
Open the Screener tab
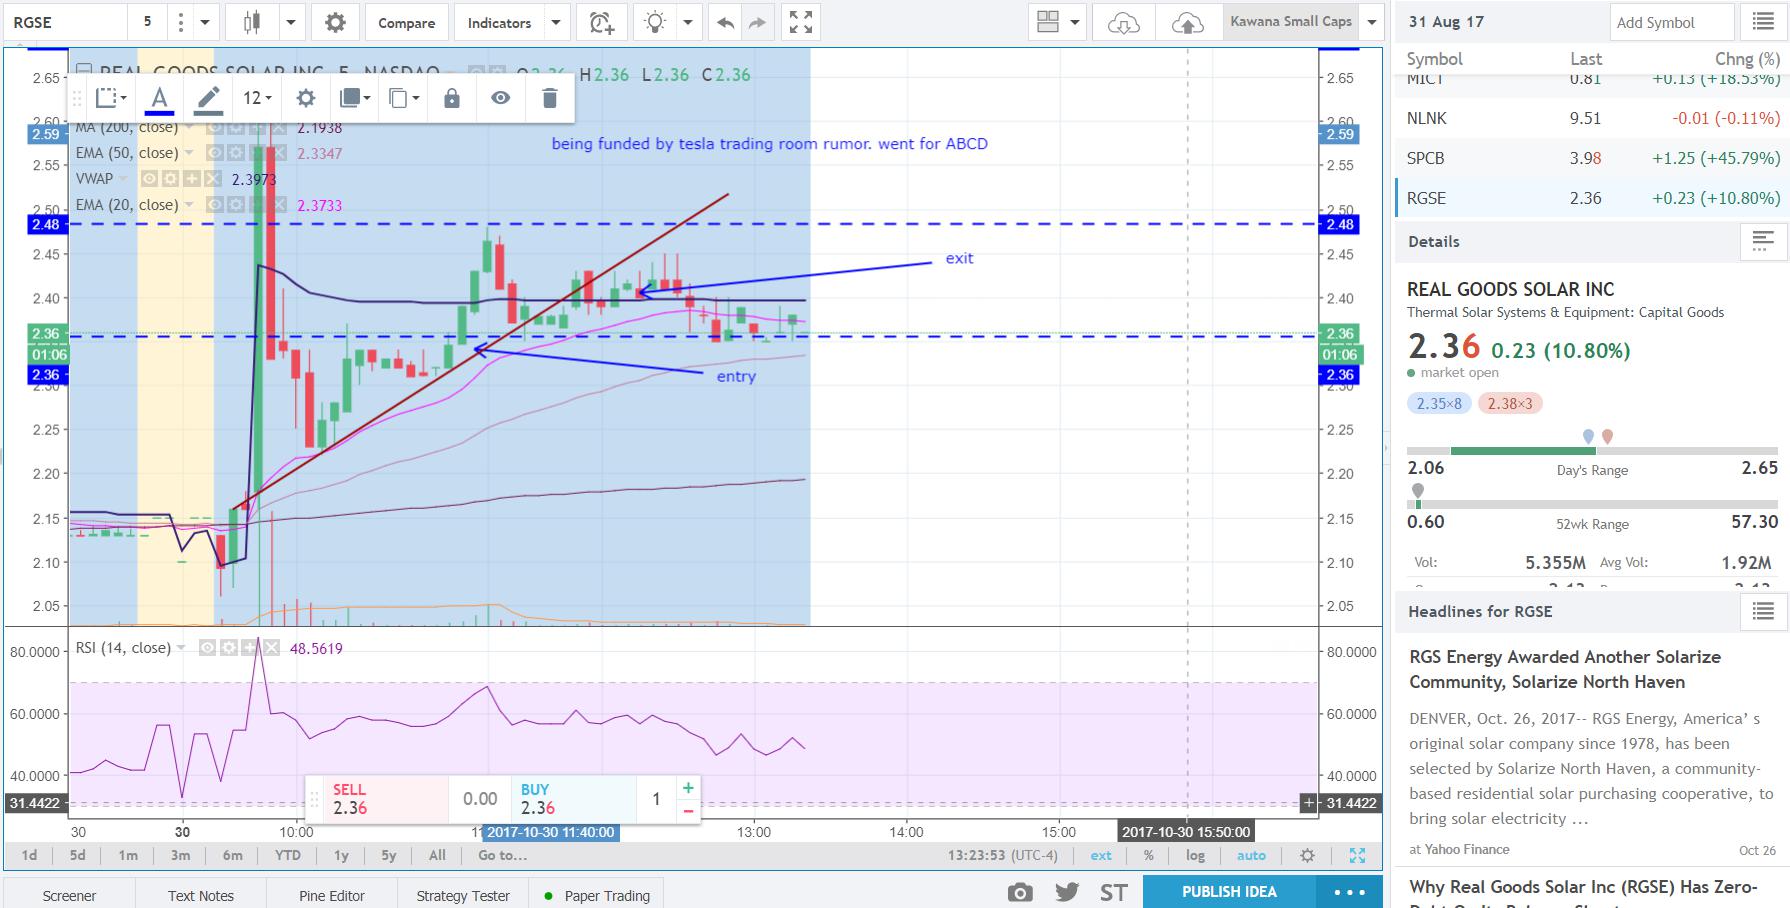pyautogui.click(x=70, y=896)
